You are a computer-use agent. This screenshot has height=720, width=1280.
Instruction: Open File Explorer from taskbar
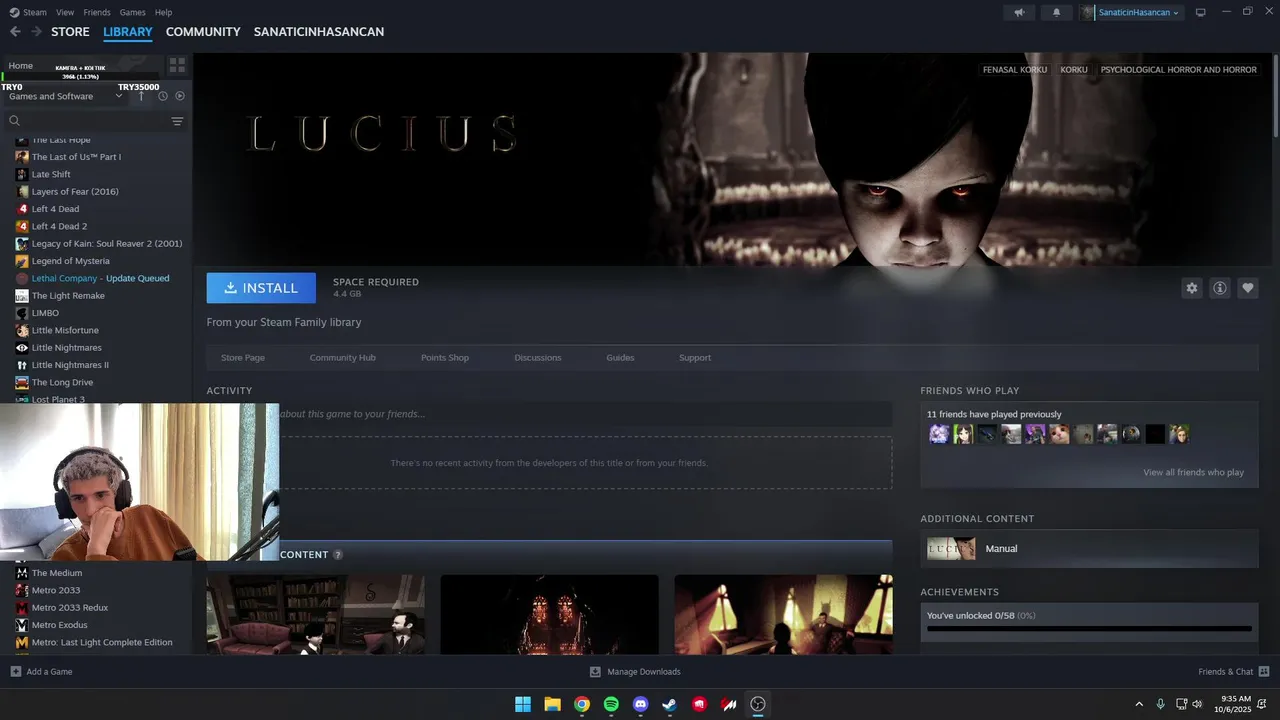(552, 704)
